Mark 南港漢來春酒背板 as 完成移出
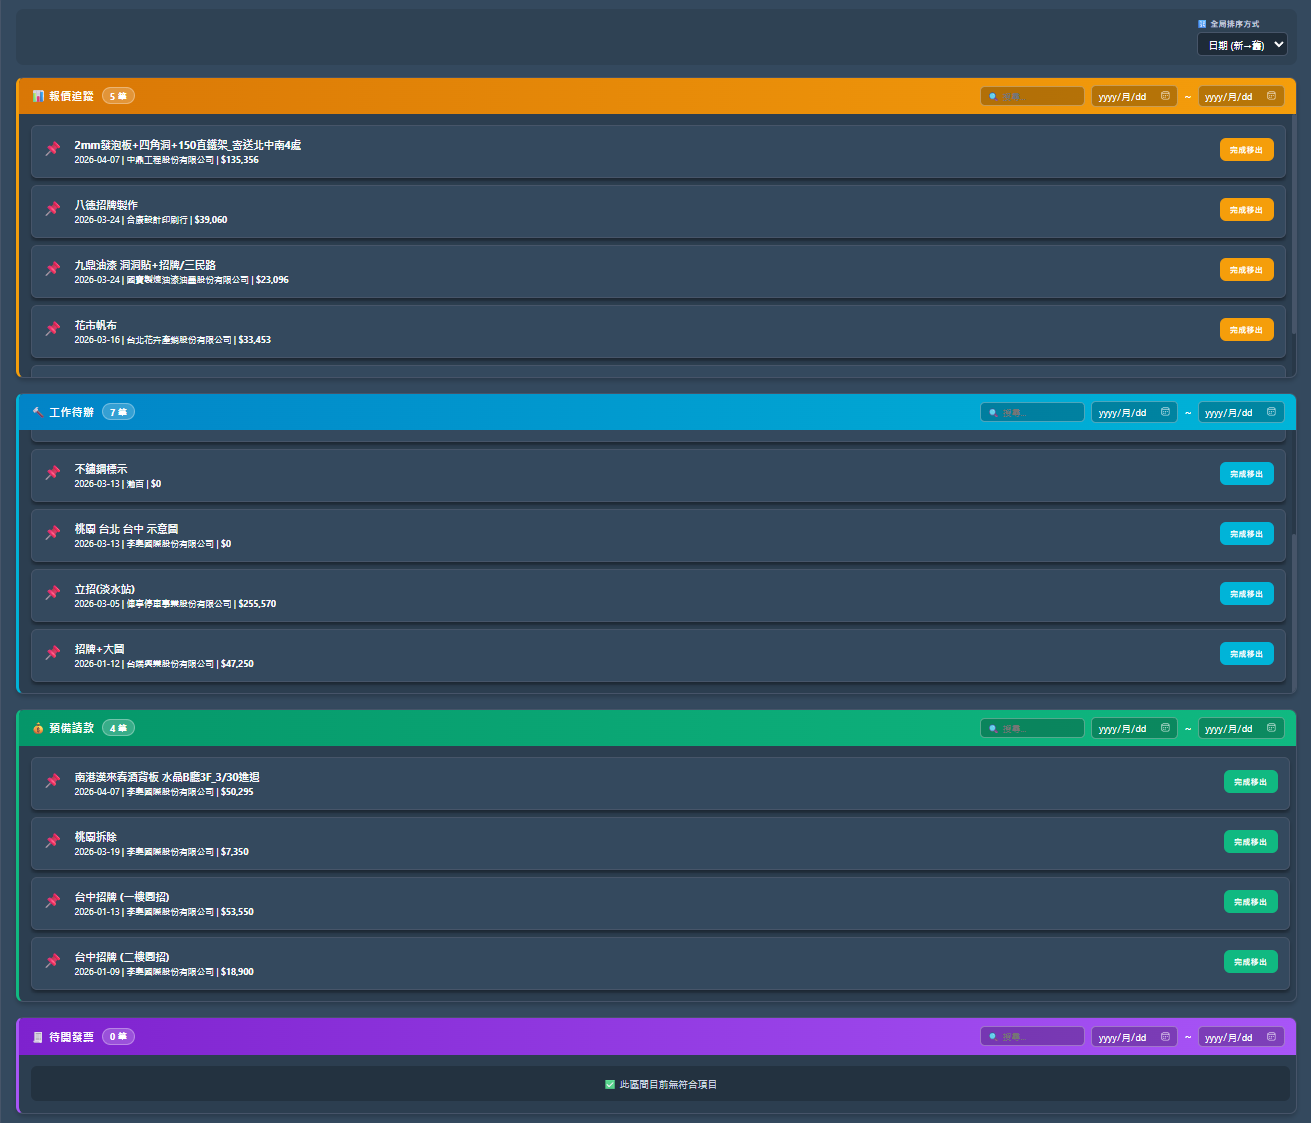1311x1123 pixels. point(1250,782)
